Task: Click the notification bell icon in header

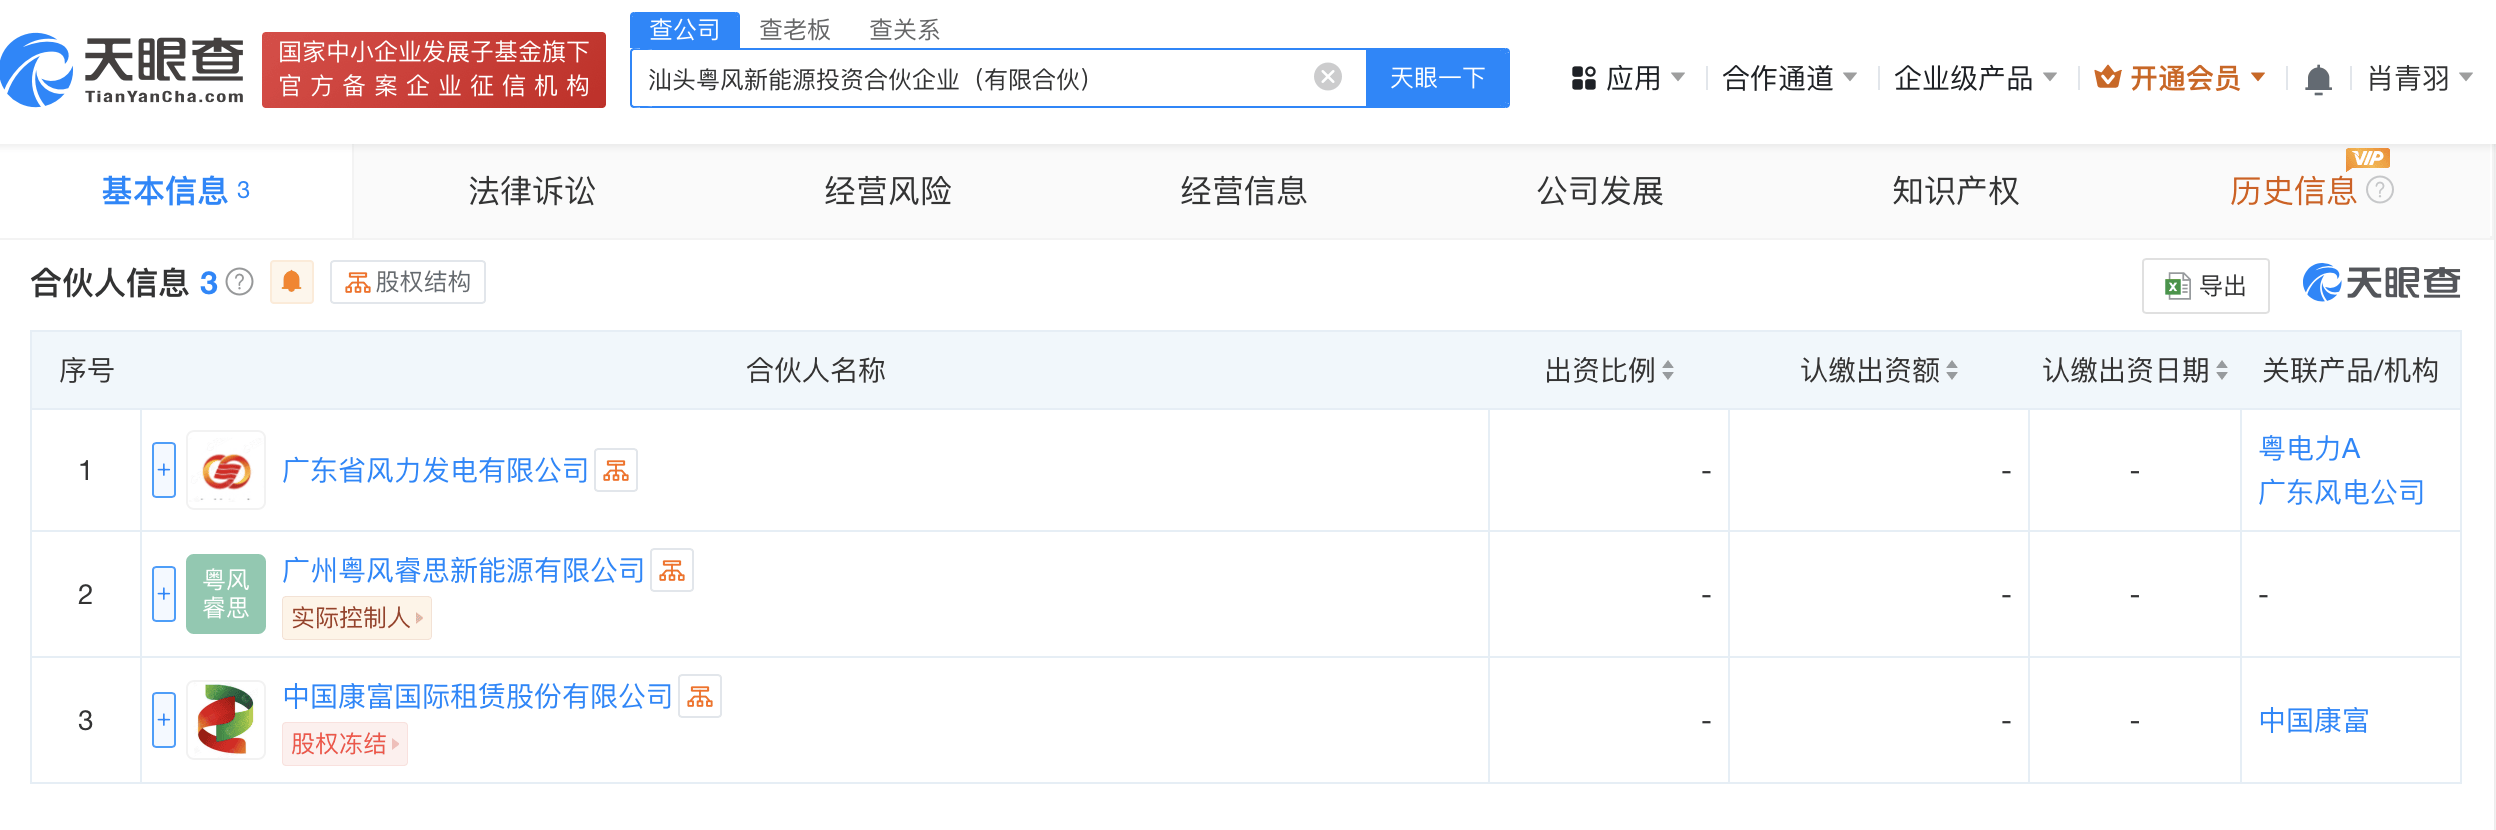Action: [x=2317, y=79]
